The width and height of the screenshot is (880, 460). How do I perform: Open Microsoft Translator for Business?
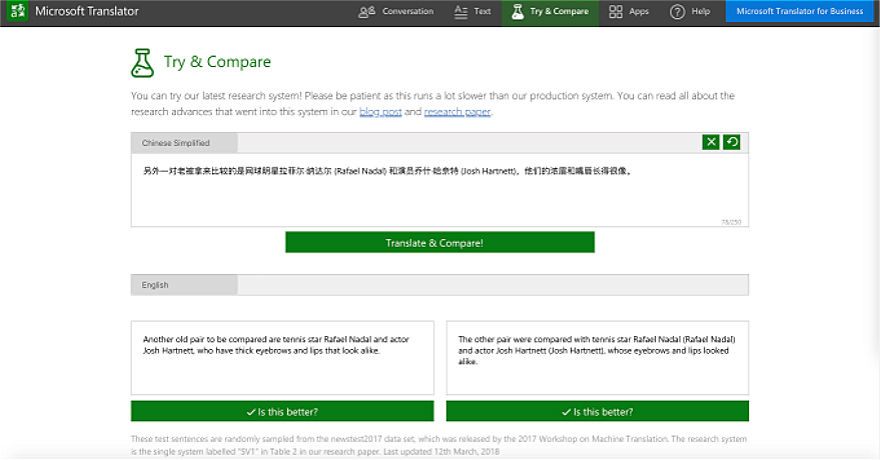[800, 11]
